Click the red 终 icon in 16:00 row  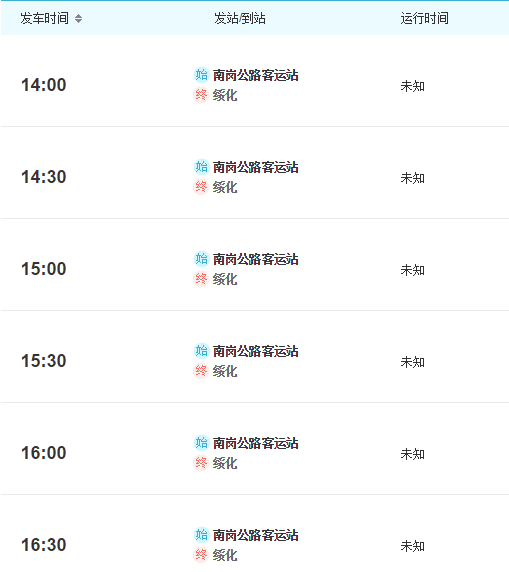pos(201,463)
